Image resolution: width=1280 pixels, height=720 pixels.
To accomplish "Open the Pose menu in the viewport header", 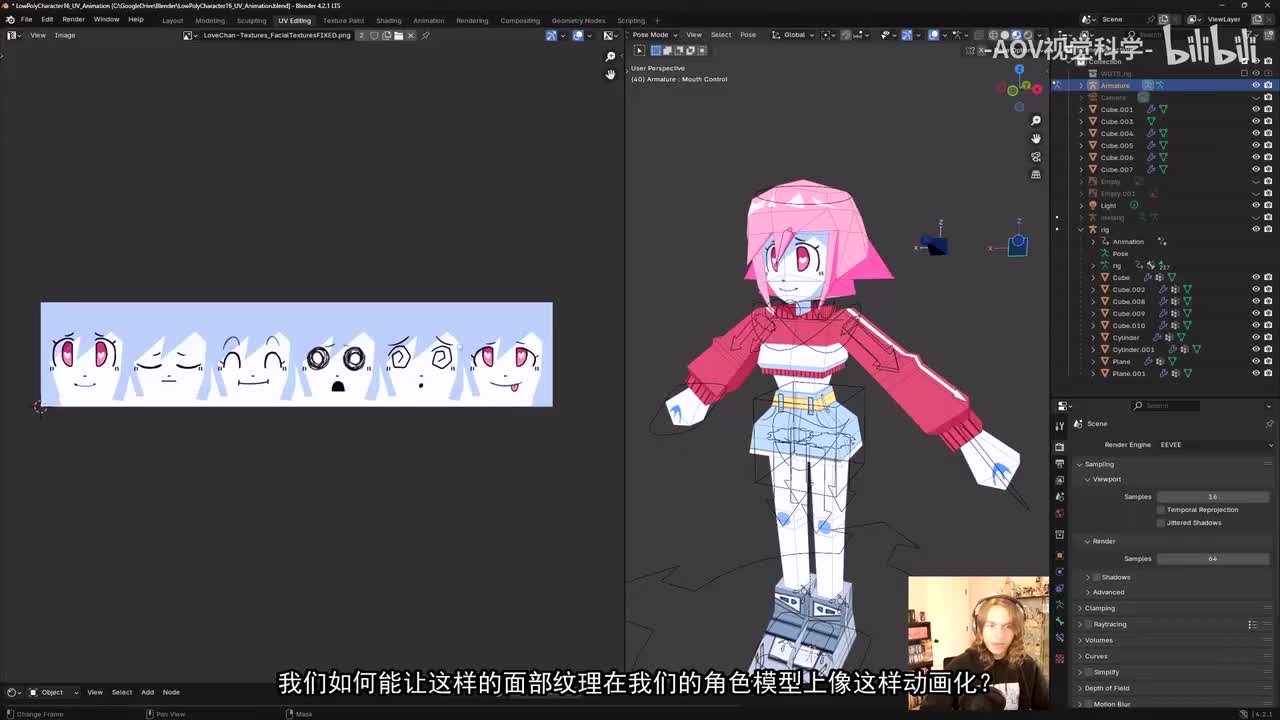I will pos(747,35).
